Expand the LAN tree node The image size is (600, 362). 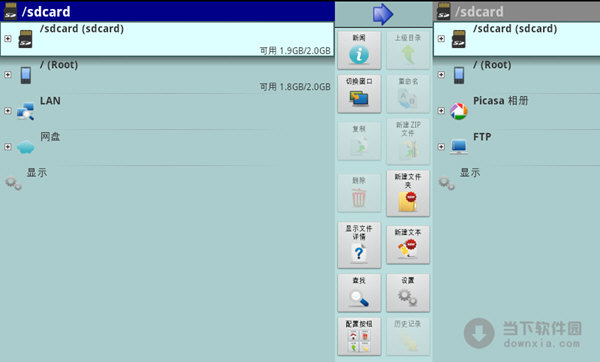[8, 111]
